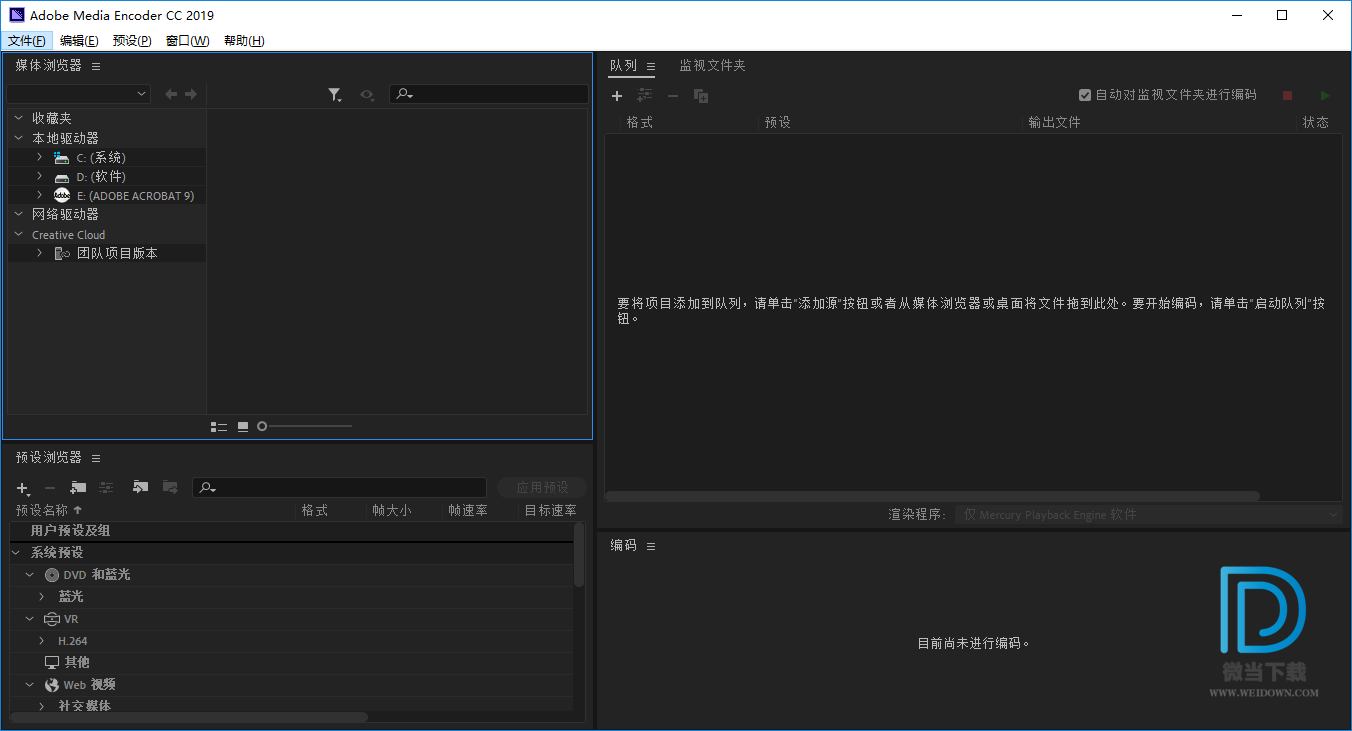1352x731 pixels.
Task: Select the 队列 tab
Action: pos(623,65)
